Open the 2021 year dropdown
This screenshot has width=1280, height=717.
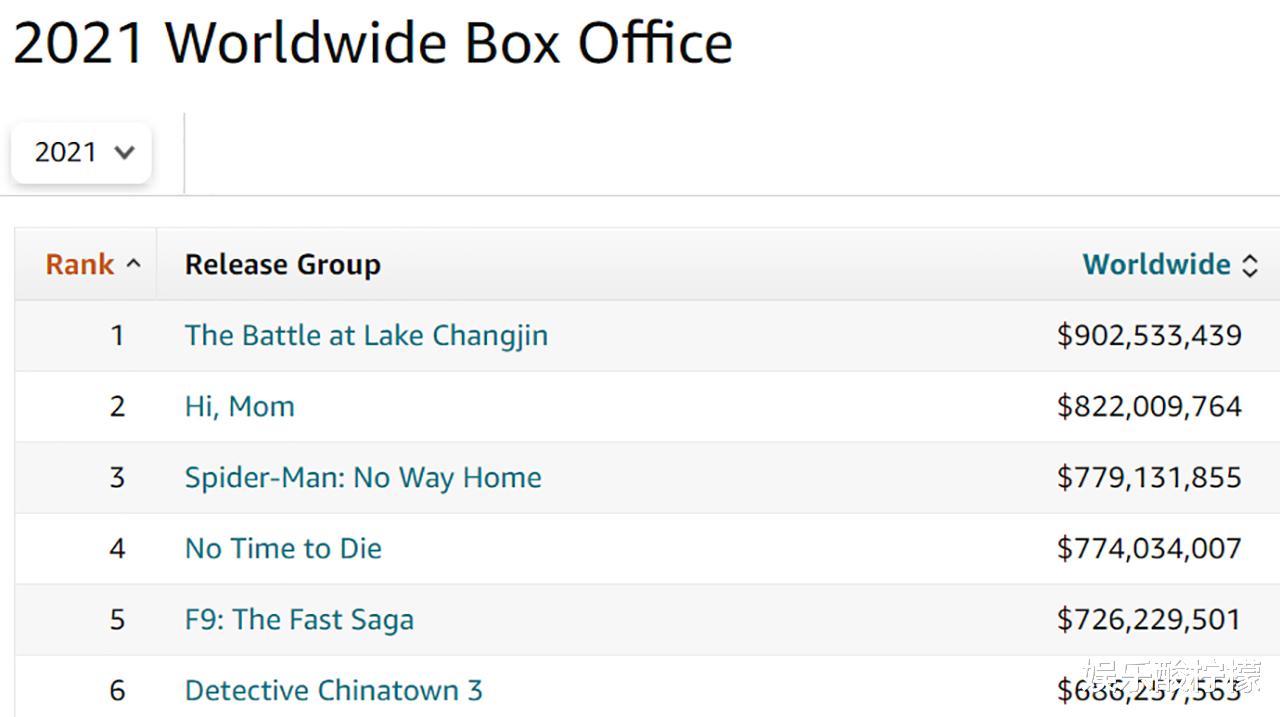coord(81,153)
